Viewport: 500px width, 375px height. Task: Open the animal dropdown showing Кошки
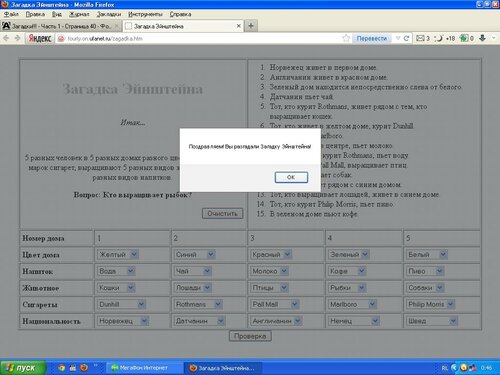coord(116,288)
